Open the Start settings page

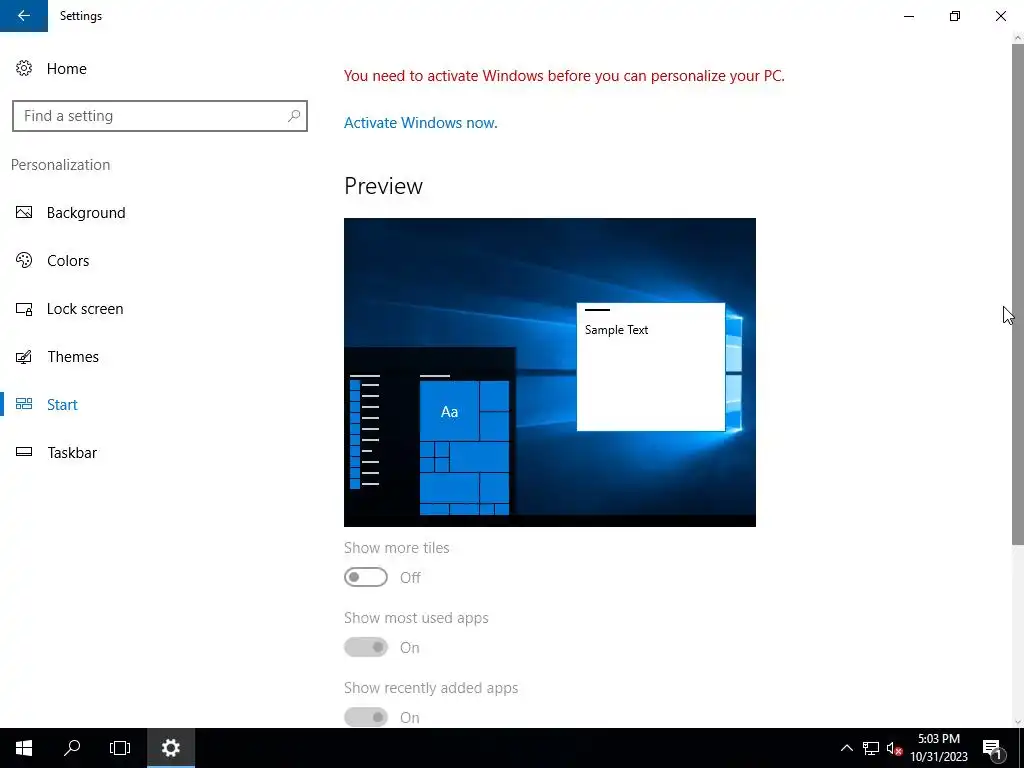[x=62, y=405]
